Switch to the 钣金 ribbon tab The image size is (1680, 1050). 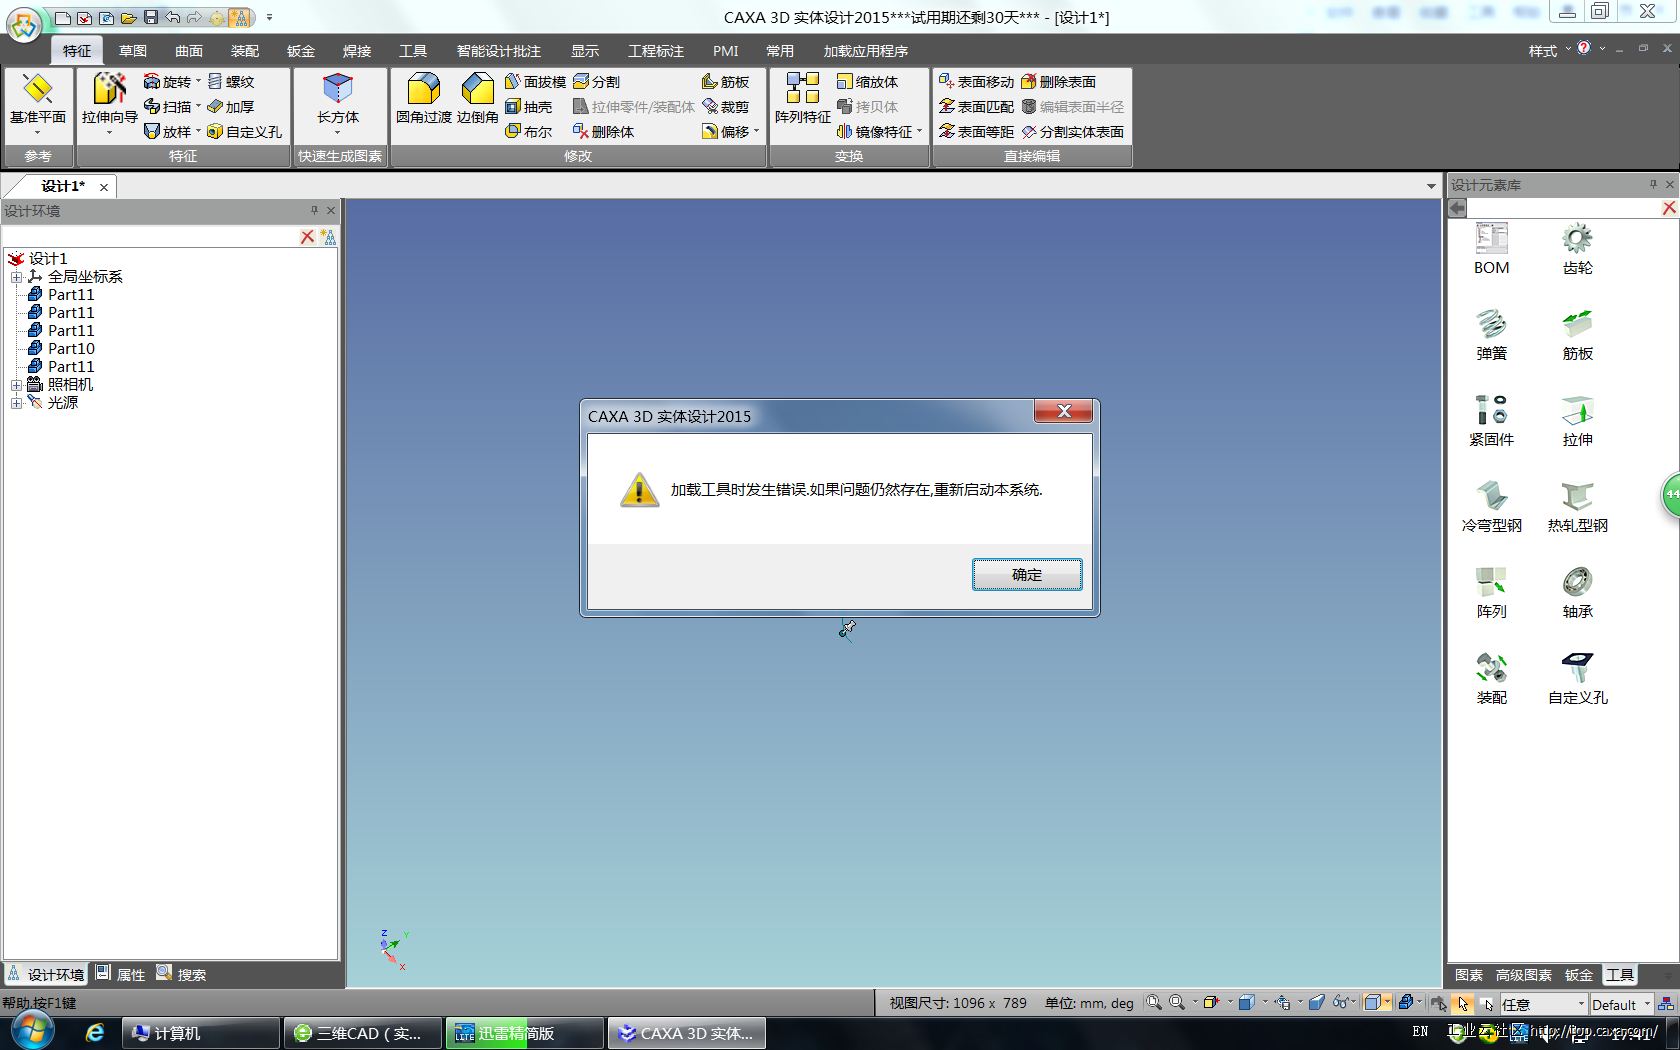click(301, 51)
